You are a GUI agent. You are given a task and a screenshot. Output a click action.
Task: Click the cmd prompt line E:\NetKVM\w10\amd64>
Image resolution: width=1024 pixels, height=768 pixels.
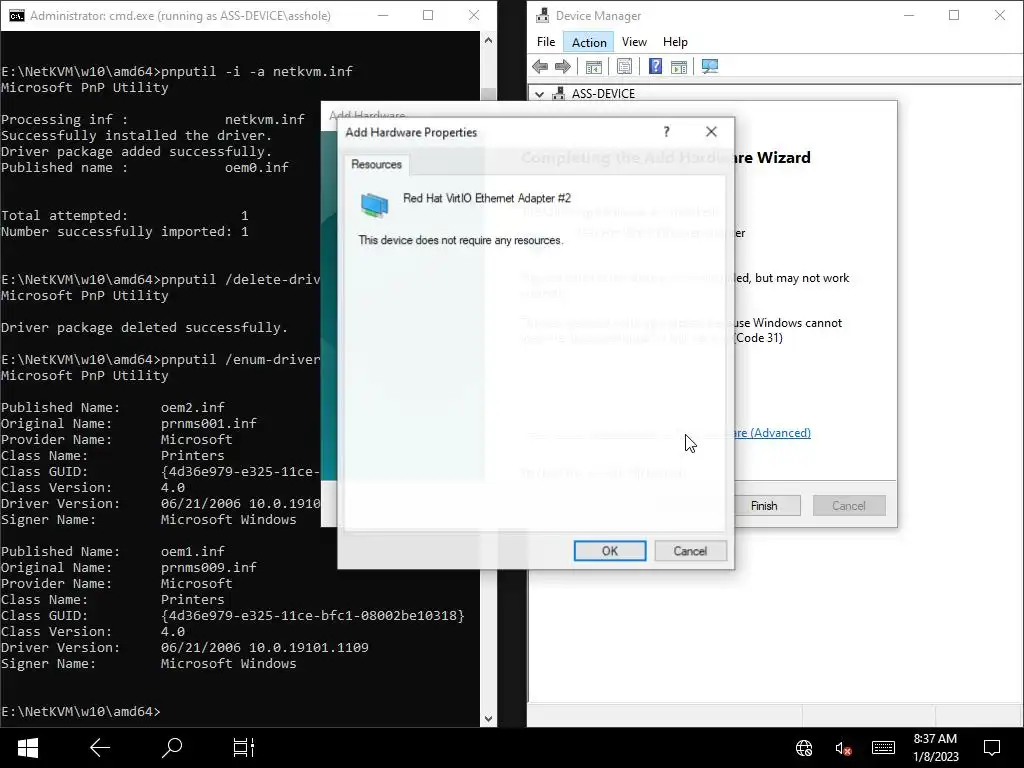coord(80,711)
